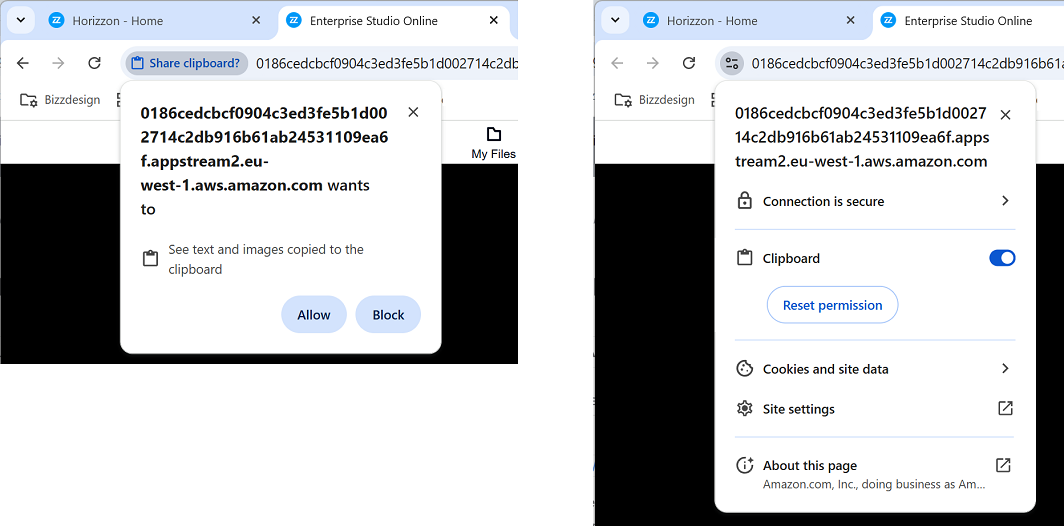Go back in left browser window
The width and height of the screenshot is (1064, 526).
coord(23,63)
